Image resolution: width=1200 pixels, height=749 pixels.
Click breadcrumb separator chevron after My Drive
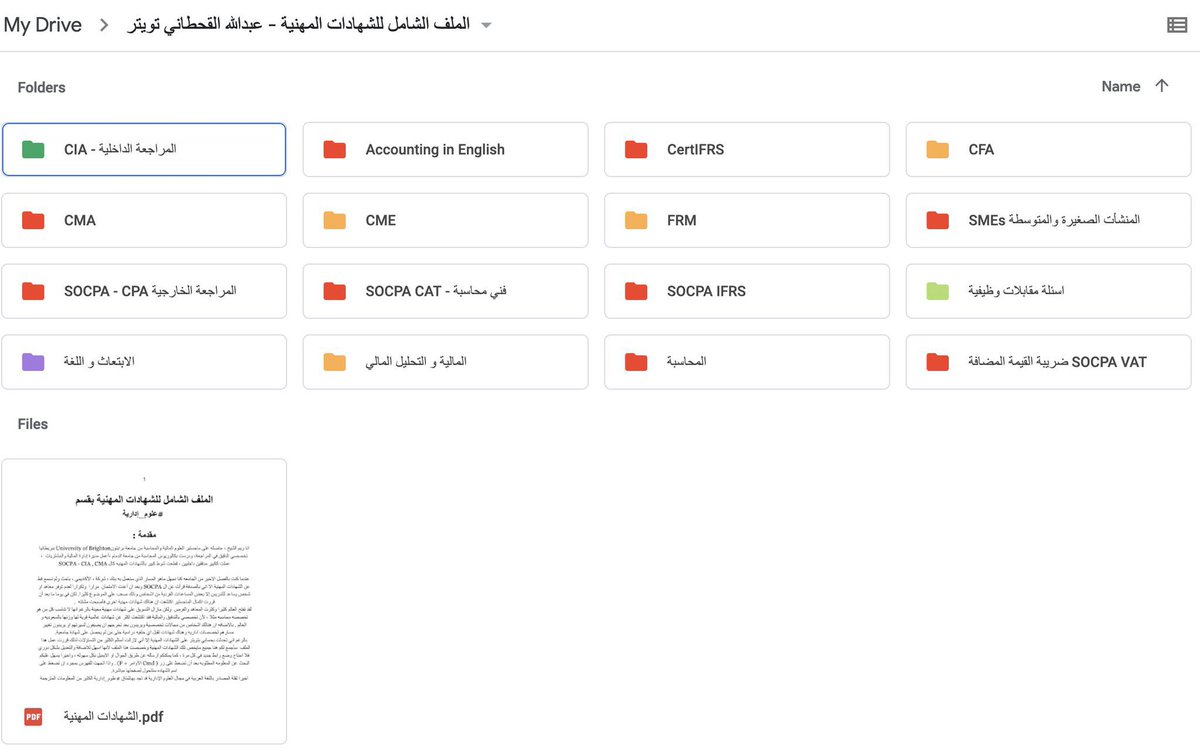pyautogui.click(x=104, y=25)
